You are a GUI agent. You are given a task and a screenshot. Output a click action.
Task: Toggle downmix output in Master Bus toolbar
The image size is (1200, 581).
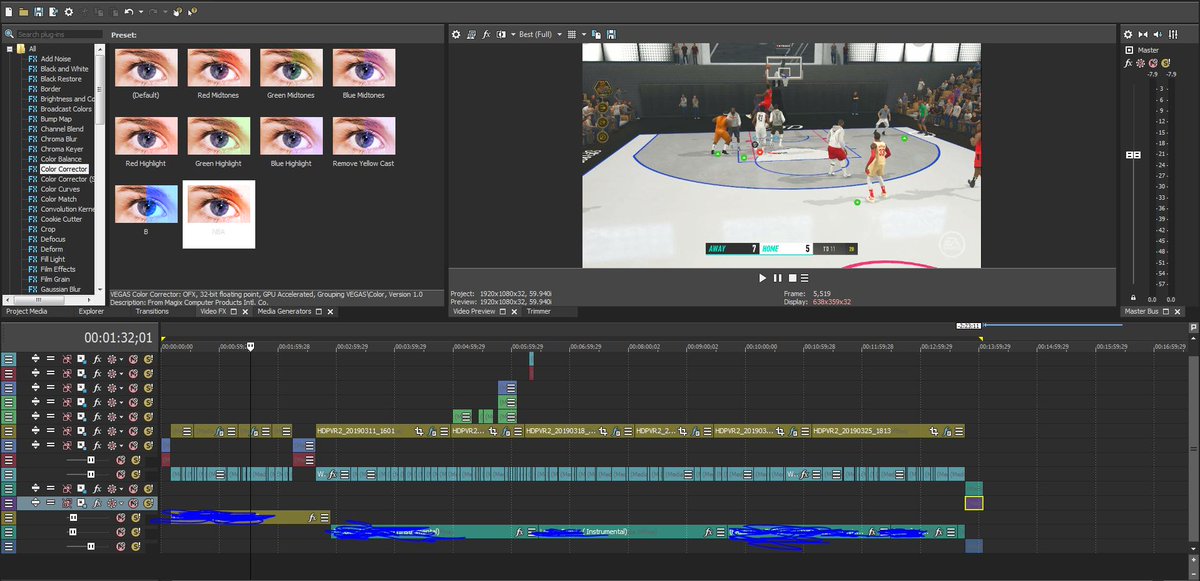[1143, 34]
